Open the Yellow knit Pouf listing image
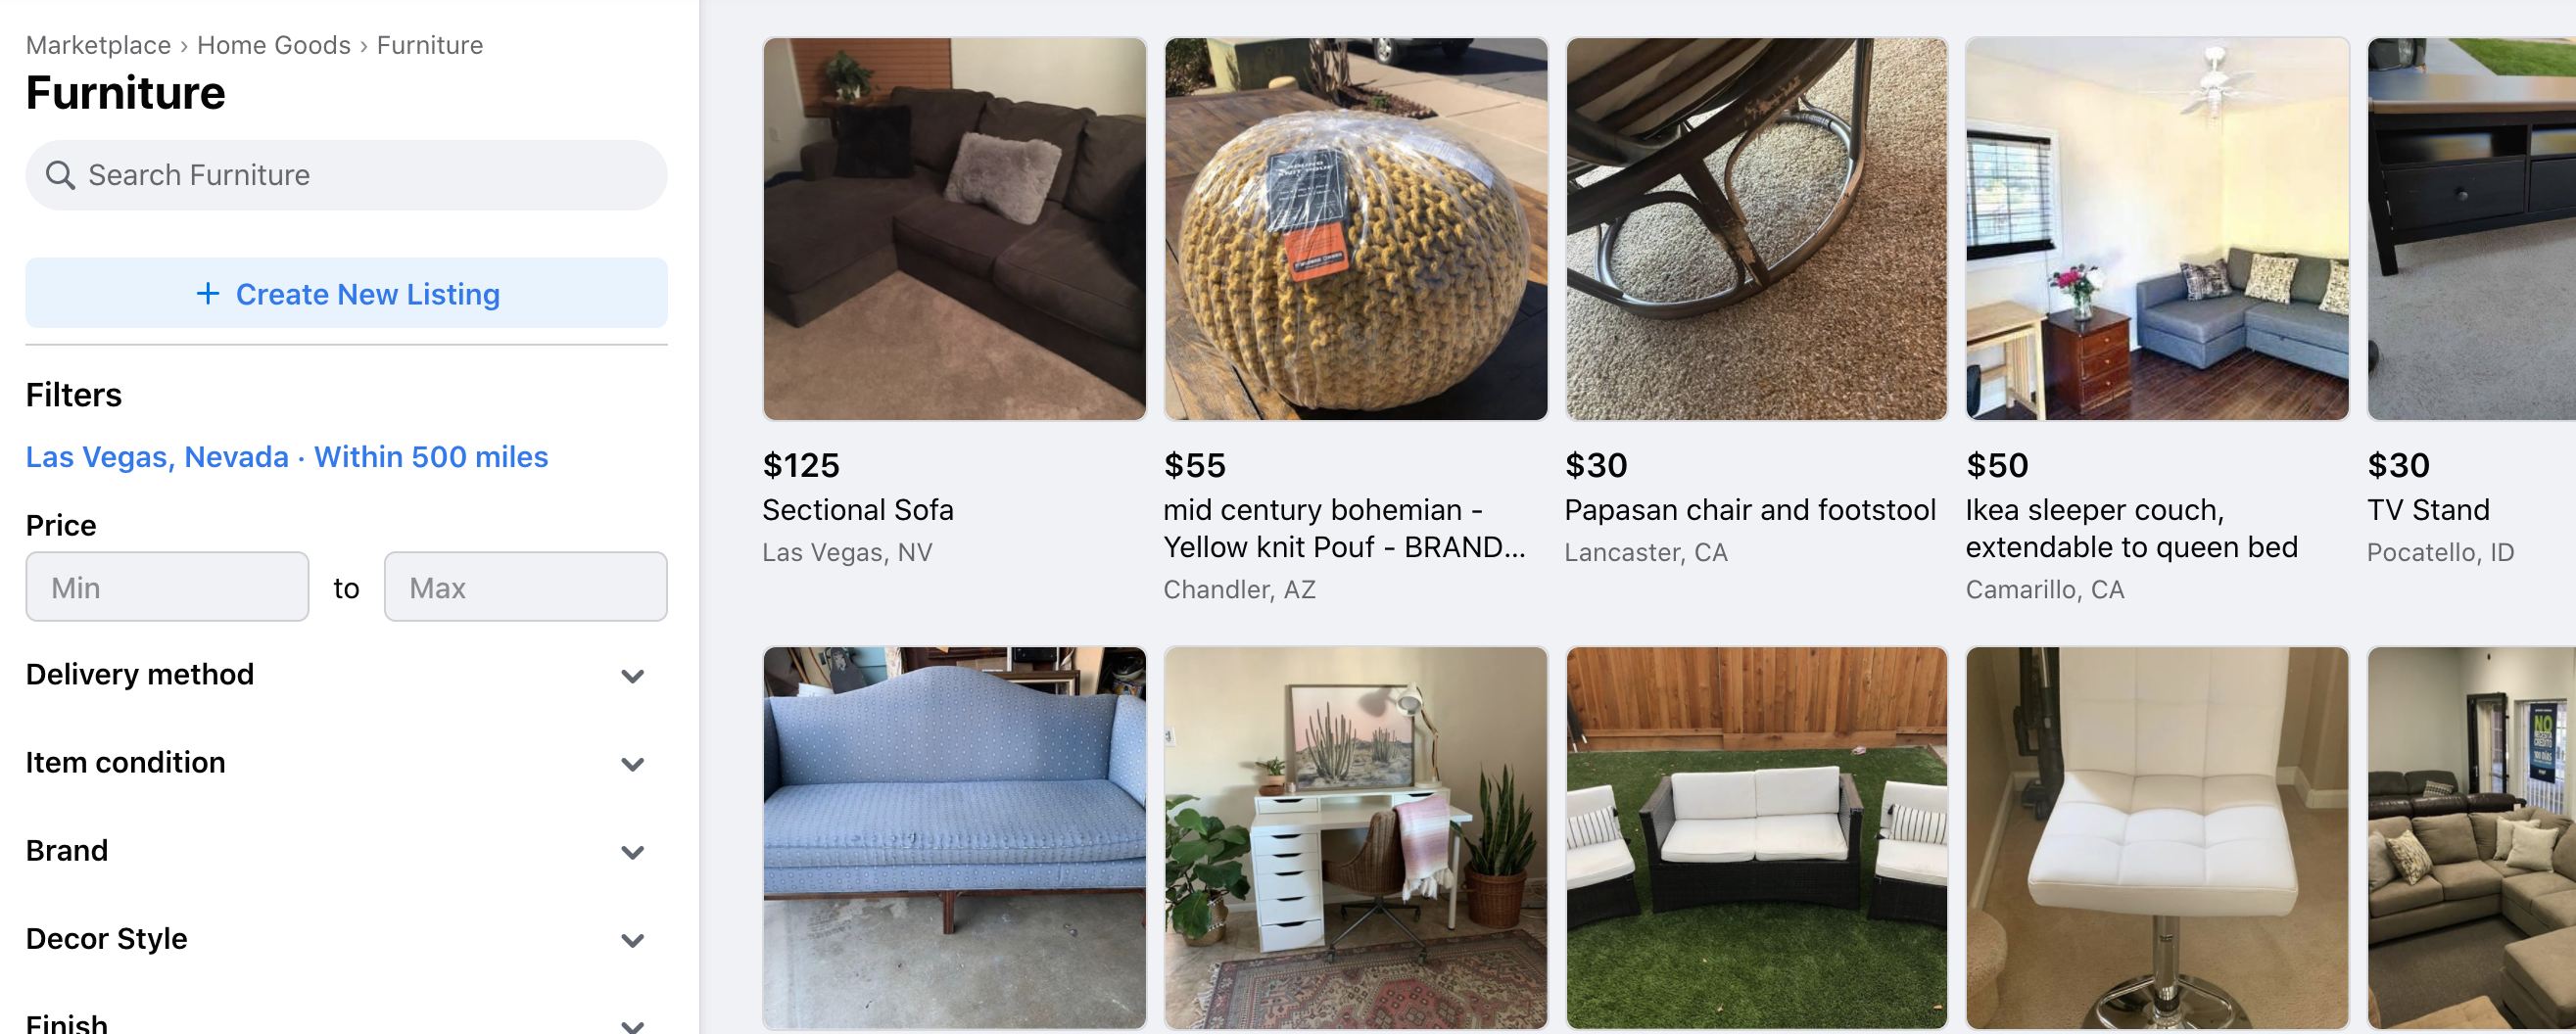 (1355, 229)
